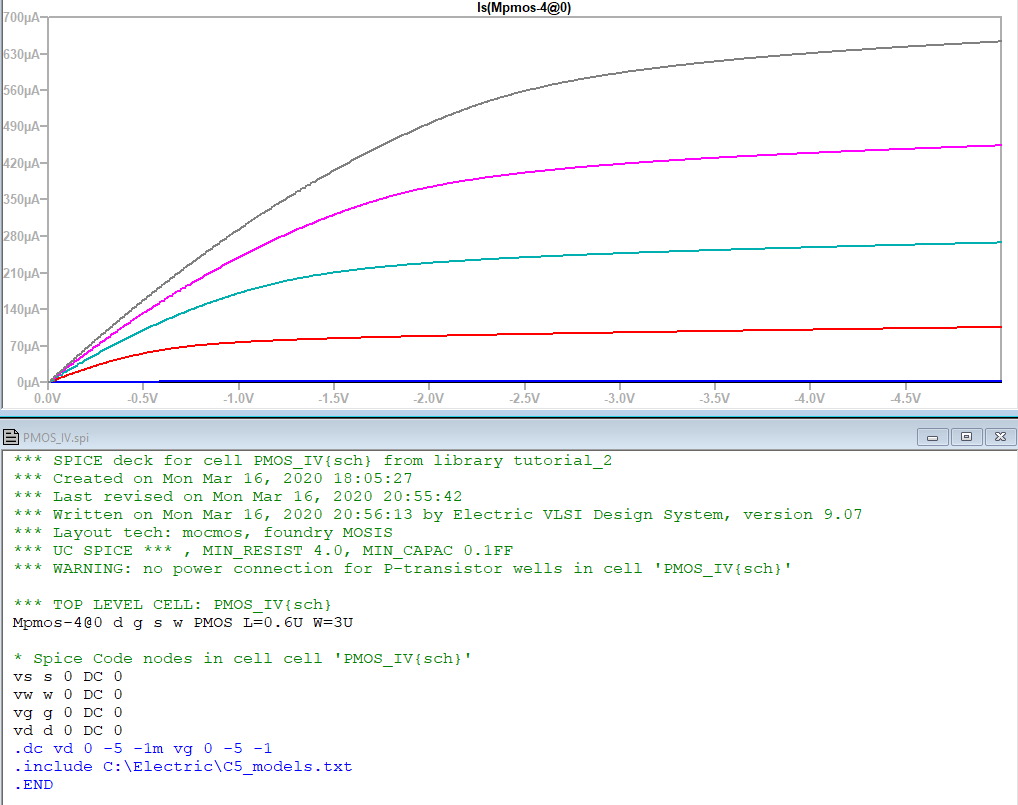Click the PMOS_IV.spi window title bar
The image size is (1018, 805).
point(500,437)
